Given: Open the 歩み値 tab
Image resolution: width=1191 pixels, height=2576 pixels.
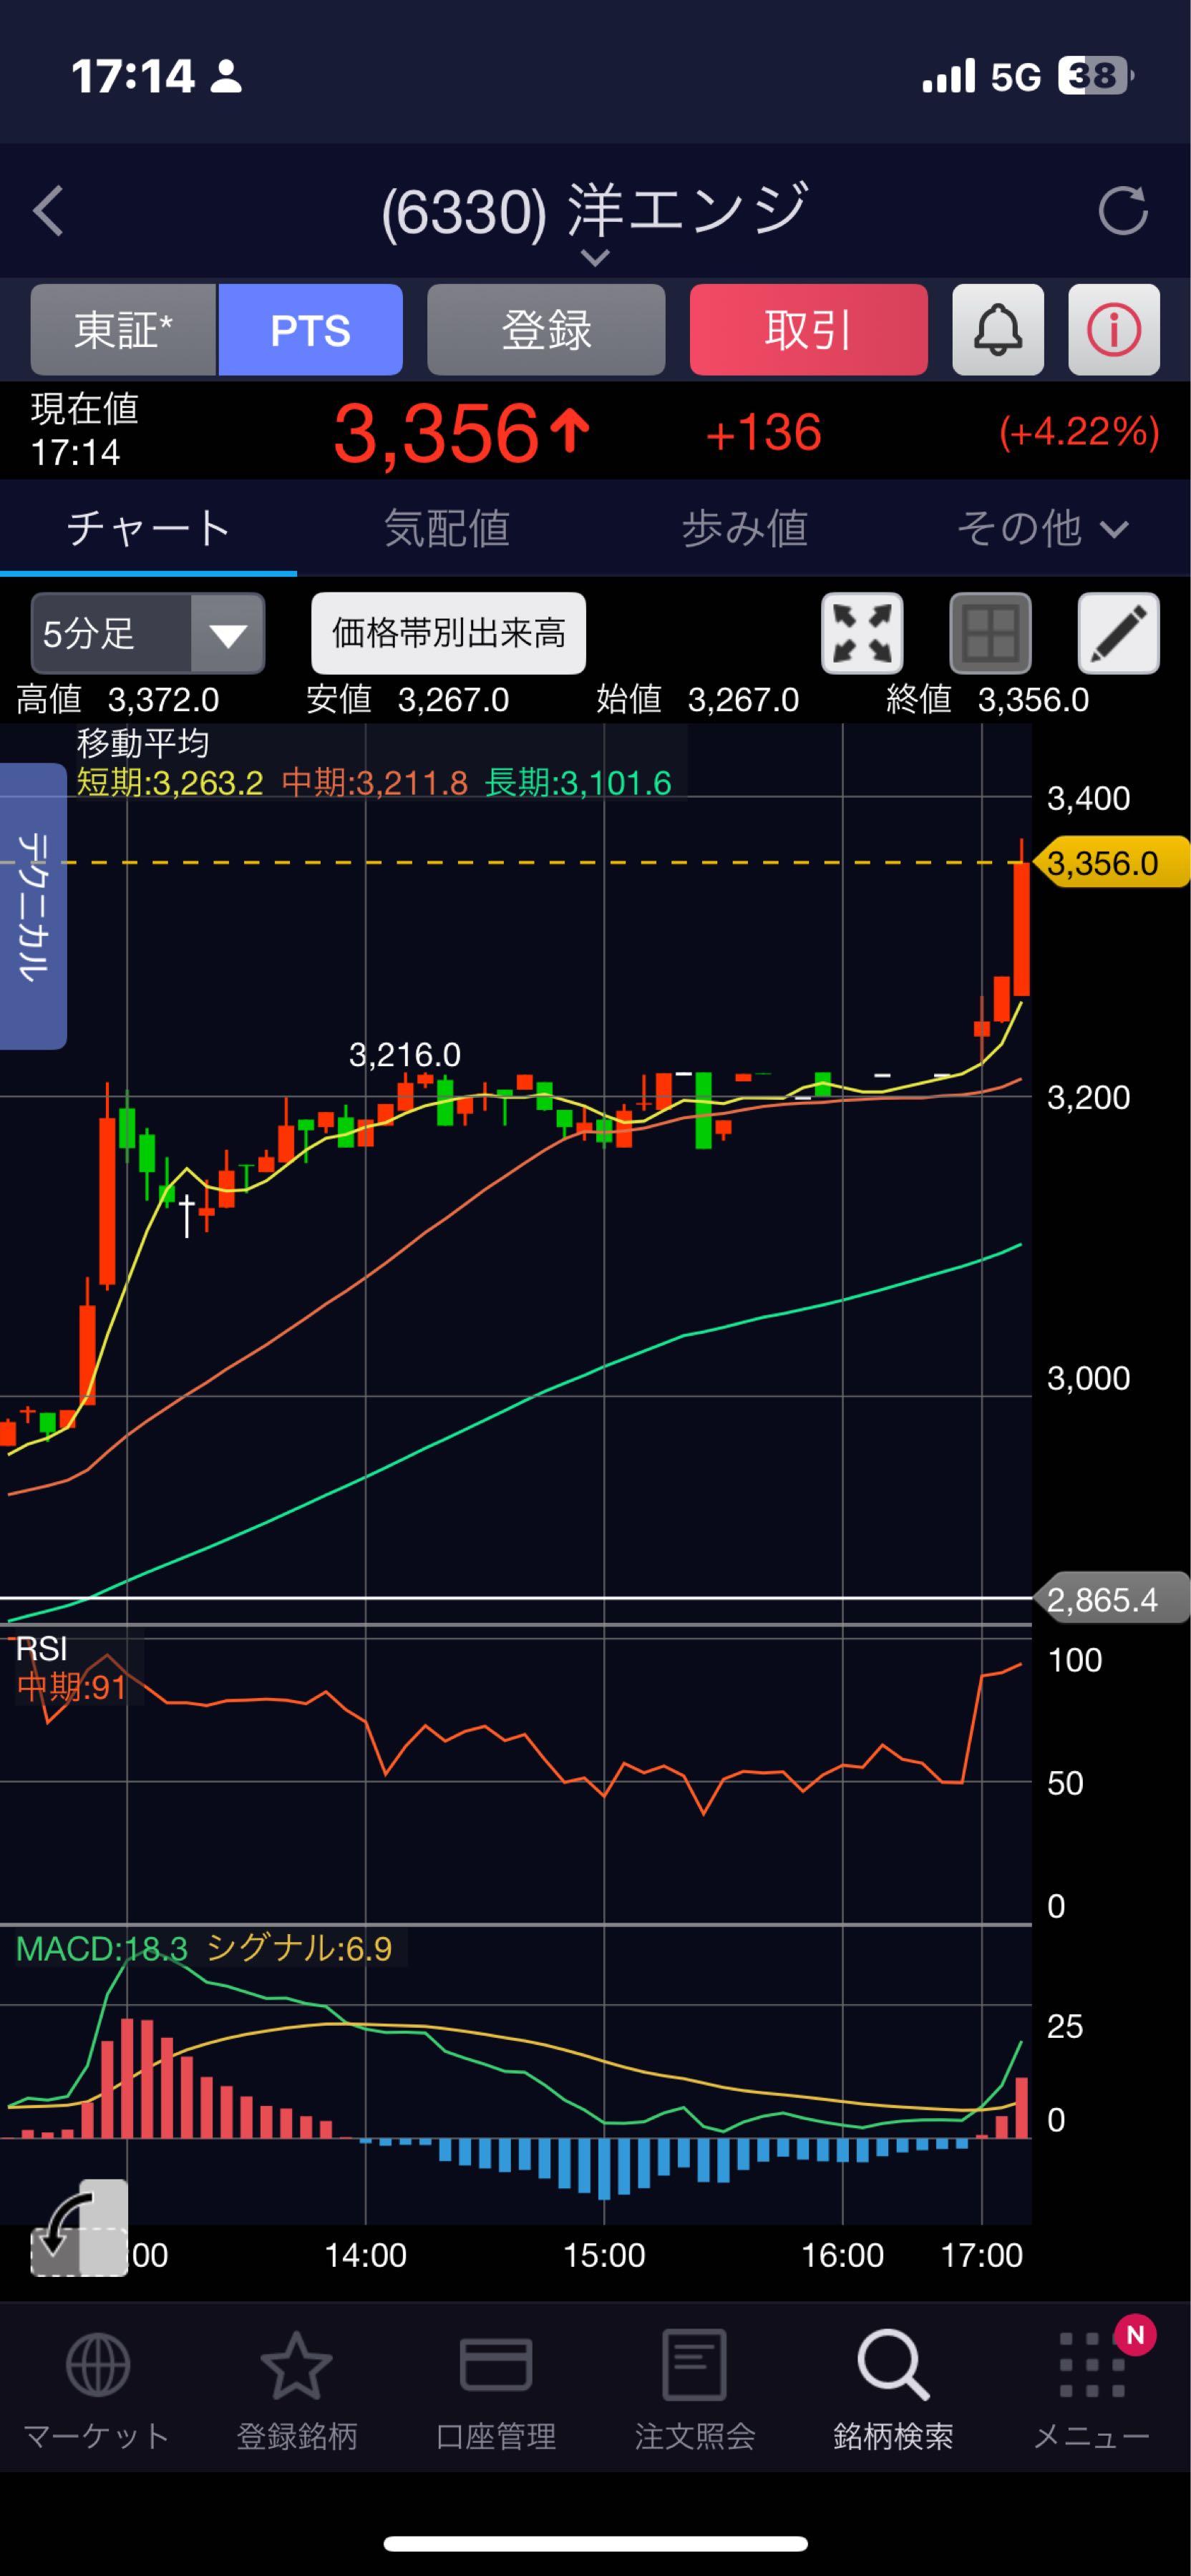Looking at the screenshot, I should [x=744, y=528].
